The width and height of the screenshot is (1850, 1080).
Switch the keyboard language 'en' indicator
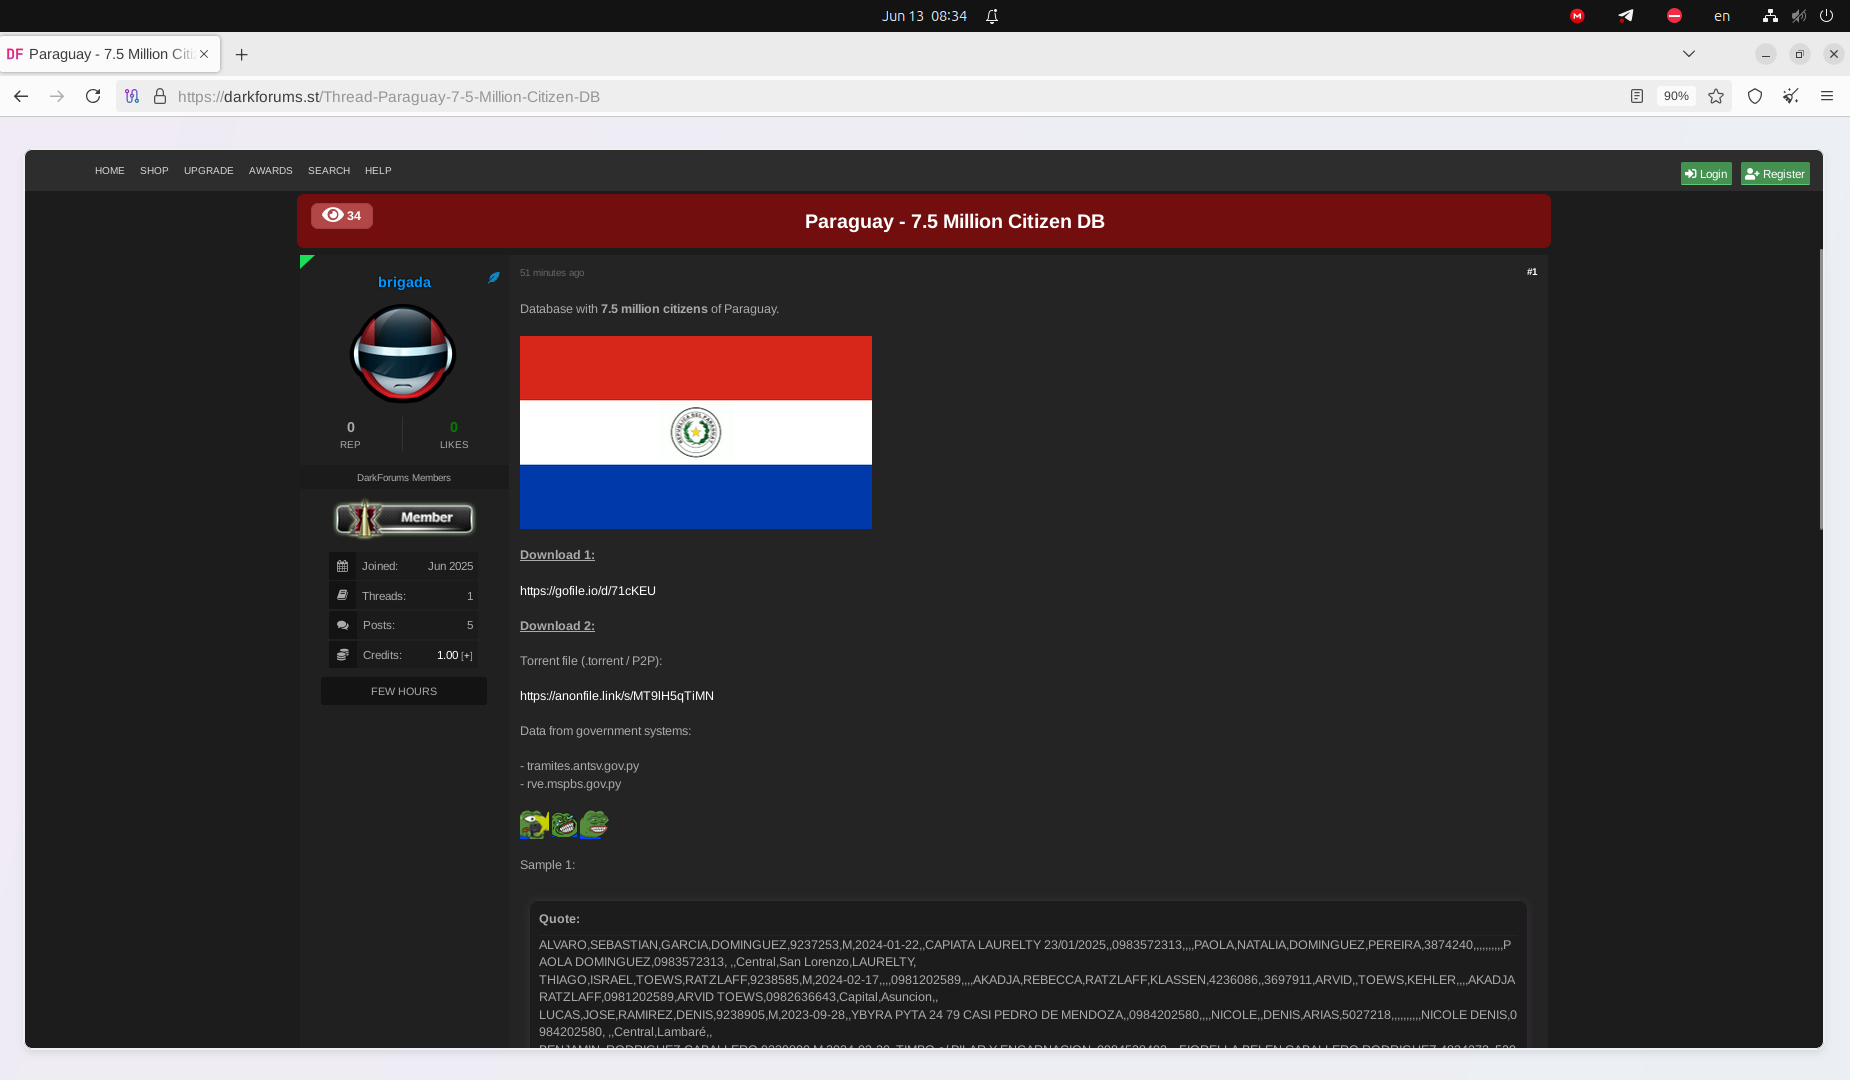(x=1722, y=16)
